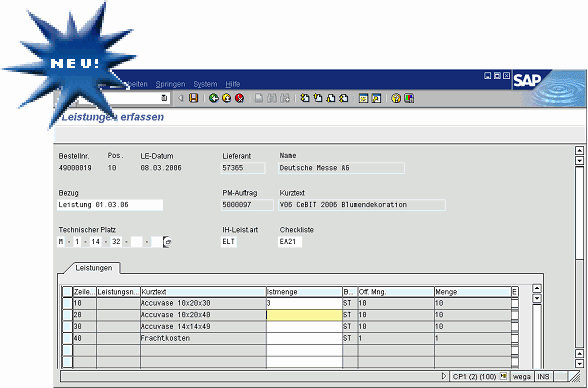This screenshot has height=388, width=588.
Task: Click cell text Accuvase 10x20x30
Action: 176,303
